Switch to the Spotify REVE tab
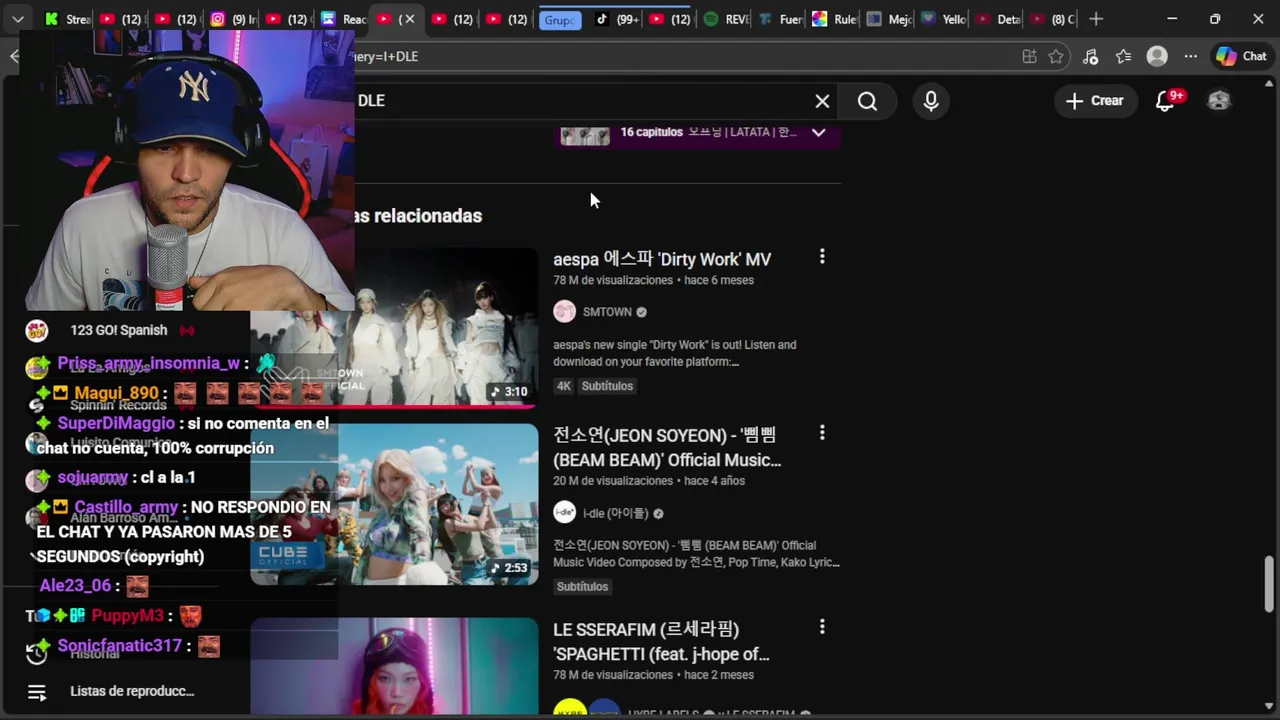This screenshot has height=720, width=1280. pyautogui.click(x=726, y=19)
